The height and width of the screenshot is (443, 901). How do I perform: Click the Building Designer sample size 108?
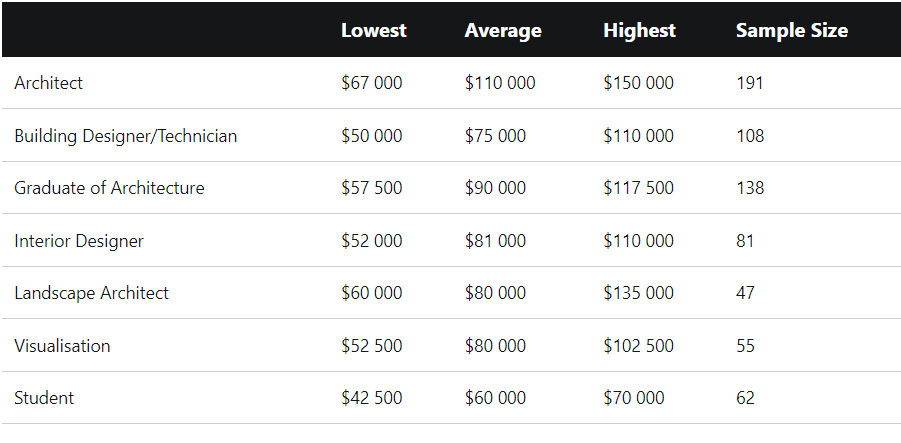(x=750, y=136)
